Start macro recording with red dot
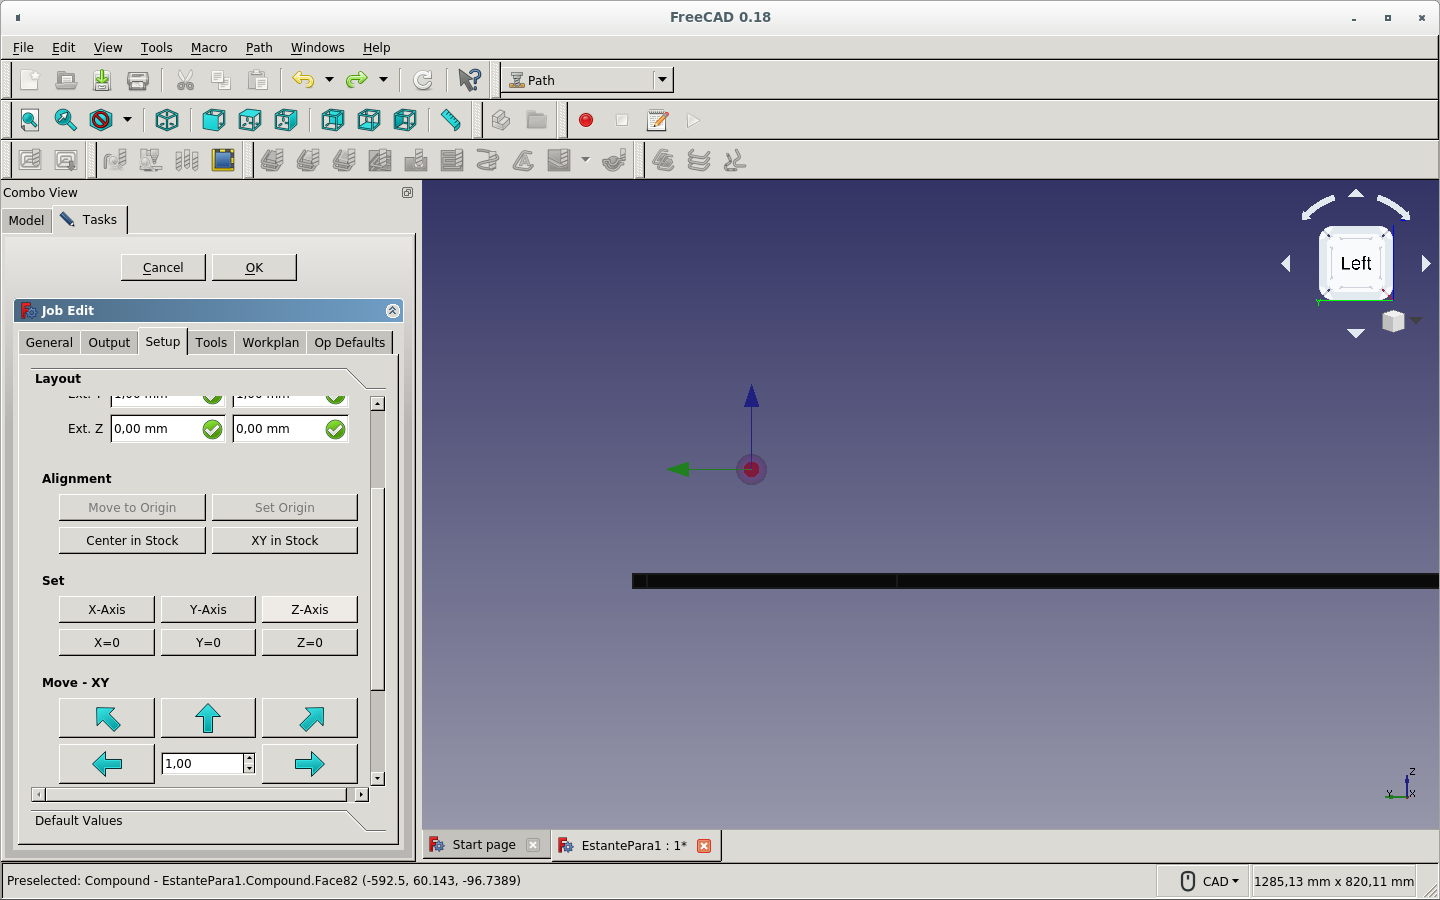Image resolution: width=1440 pixels, height=900 pixels. tap(586, 120)
